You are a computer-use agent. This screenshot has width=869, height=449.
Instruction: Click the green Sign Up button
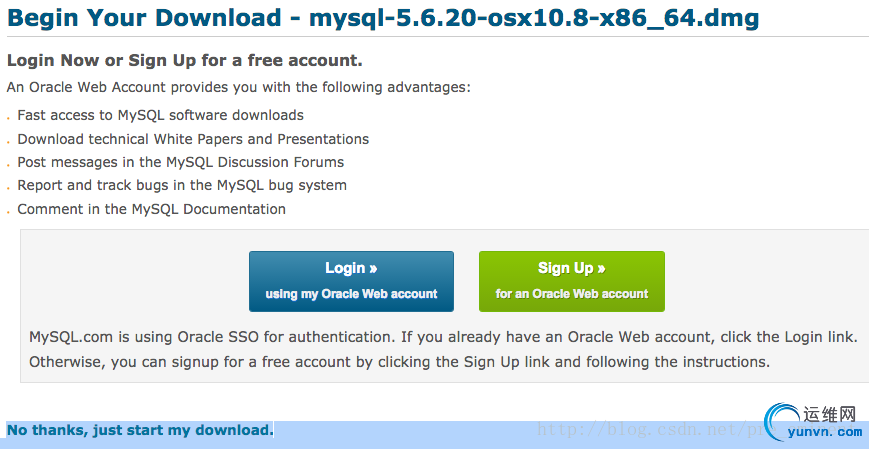click(571, 281)
